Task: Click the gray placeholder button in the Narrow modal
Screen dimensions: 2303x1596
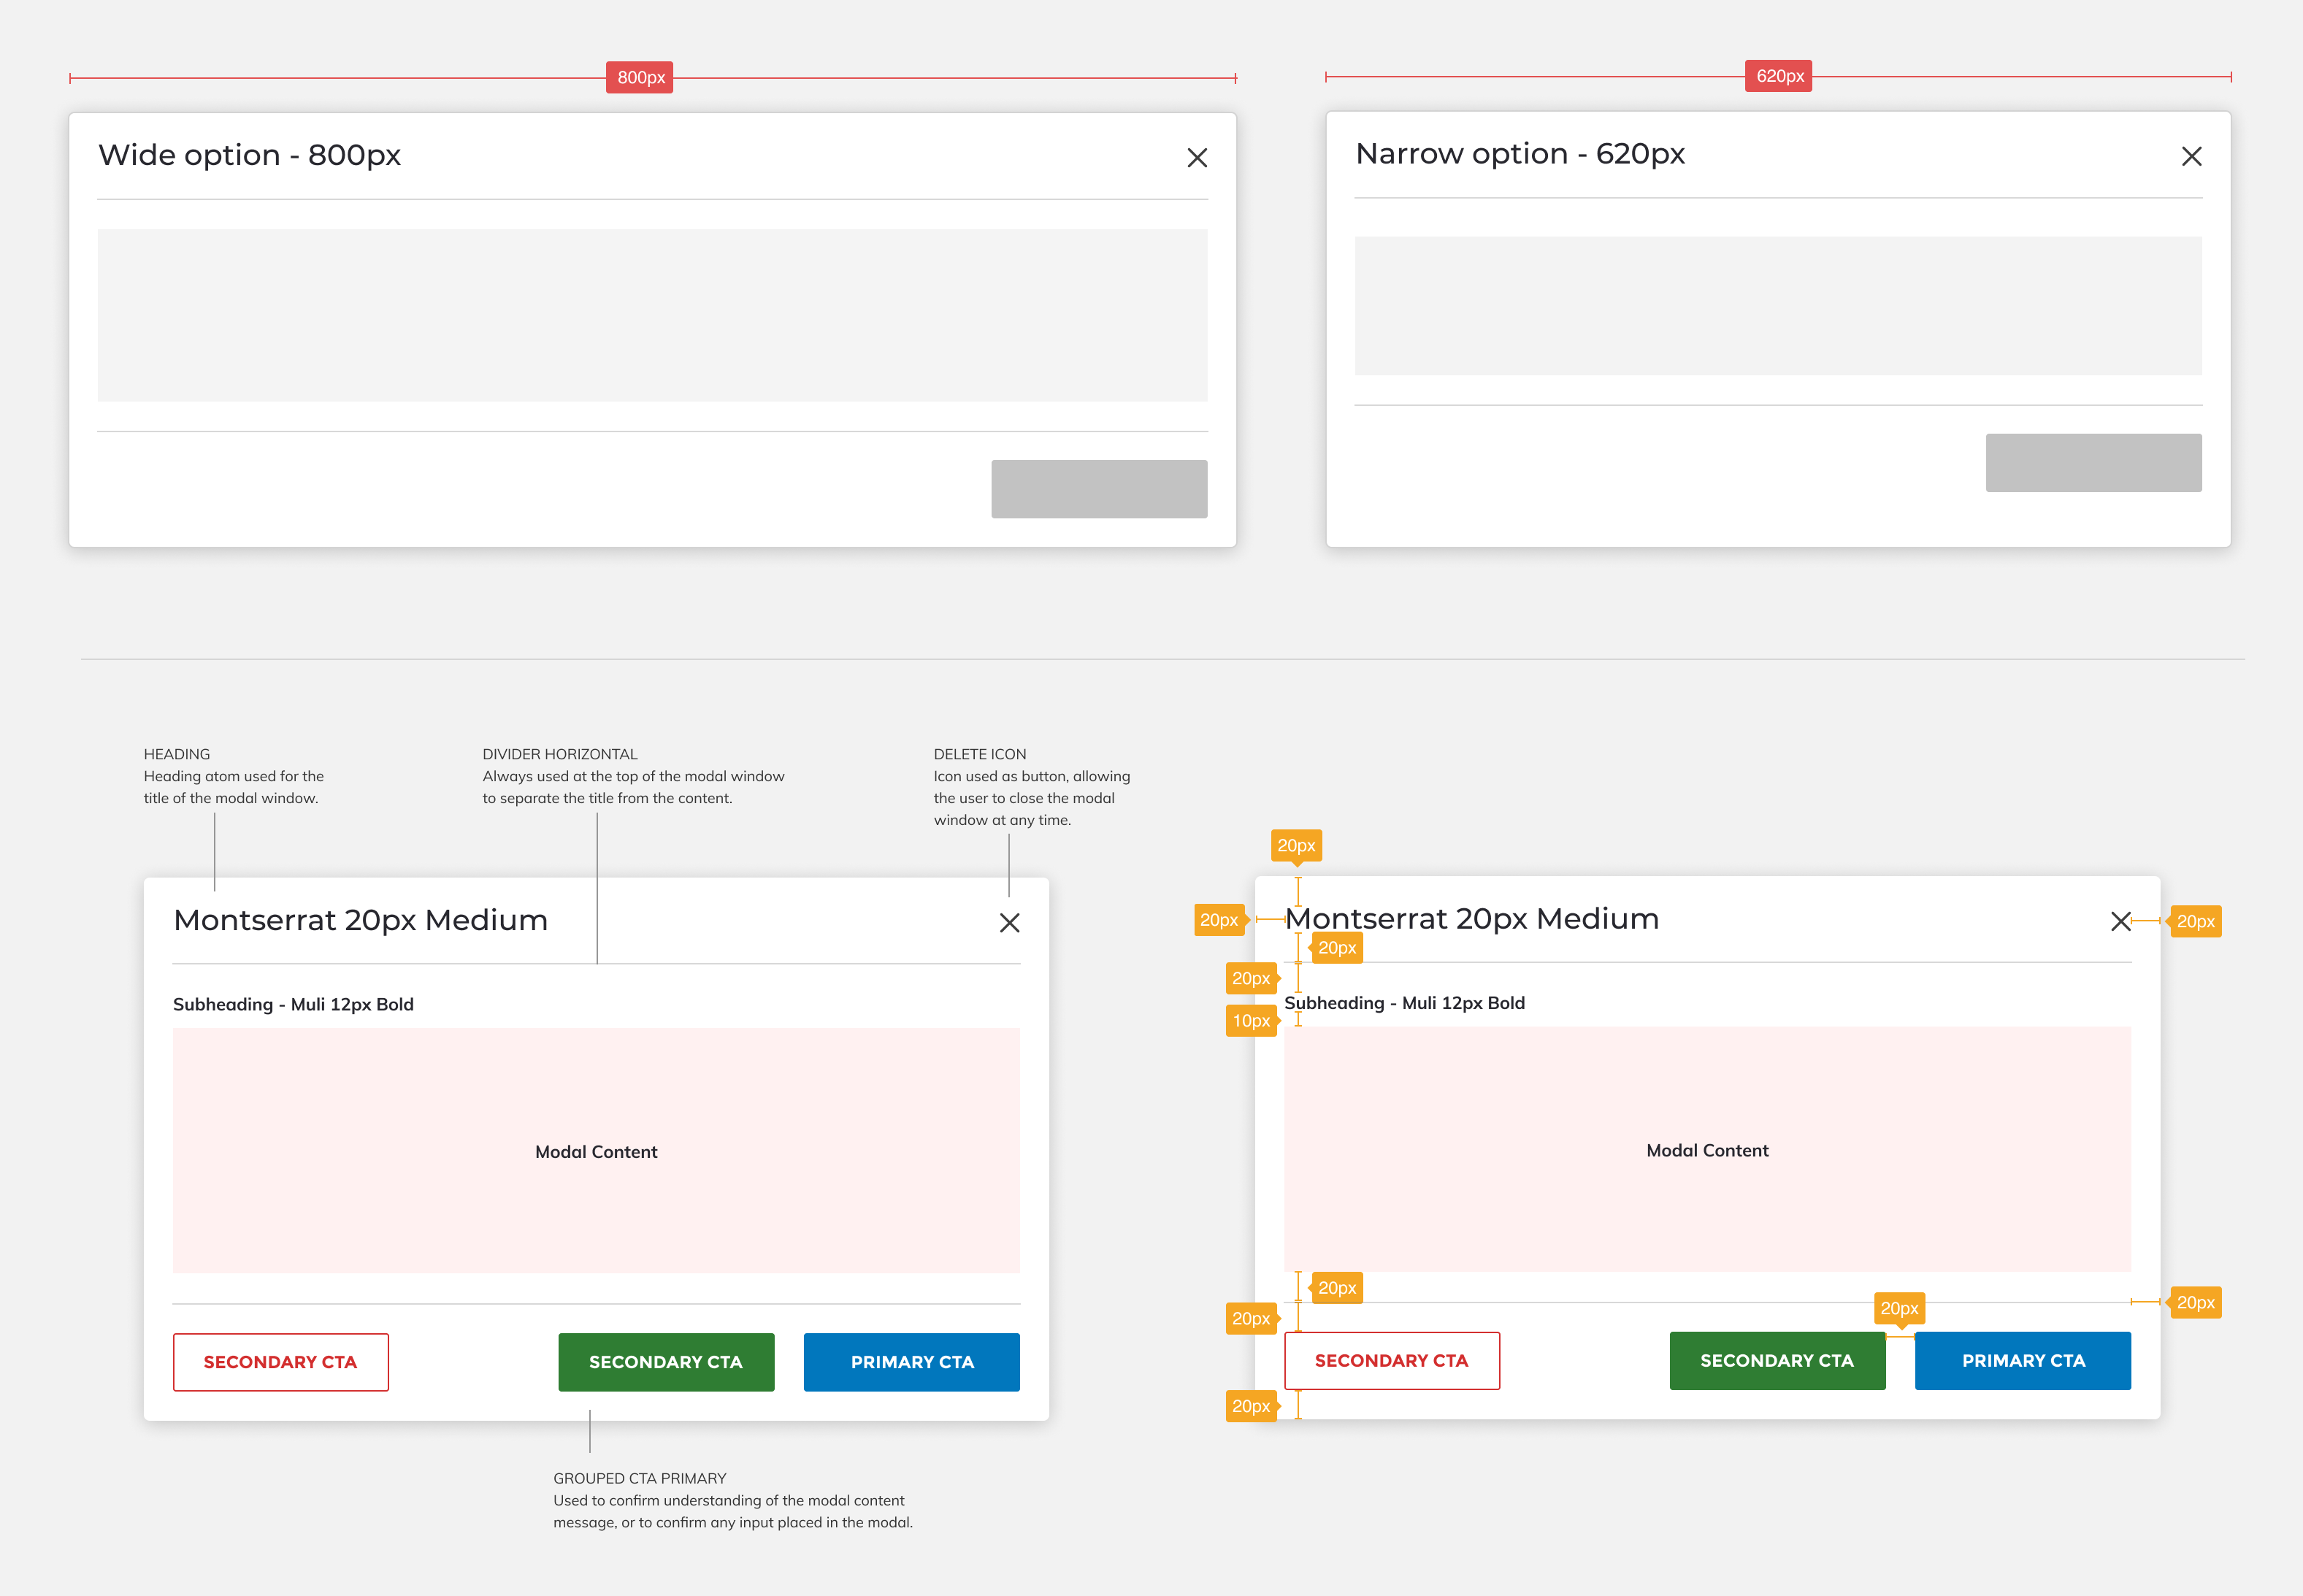Action: coord(2093,462)
